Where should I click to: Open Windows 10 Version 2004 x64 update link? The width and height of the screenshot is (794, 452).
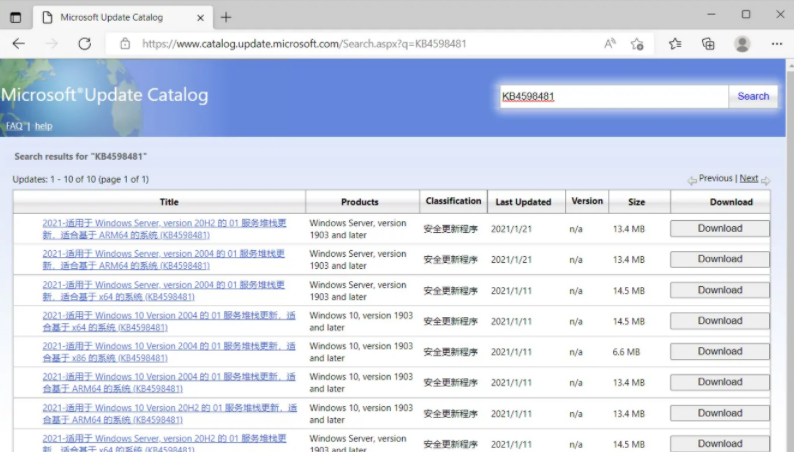[169, 321]
